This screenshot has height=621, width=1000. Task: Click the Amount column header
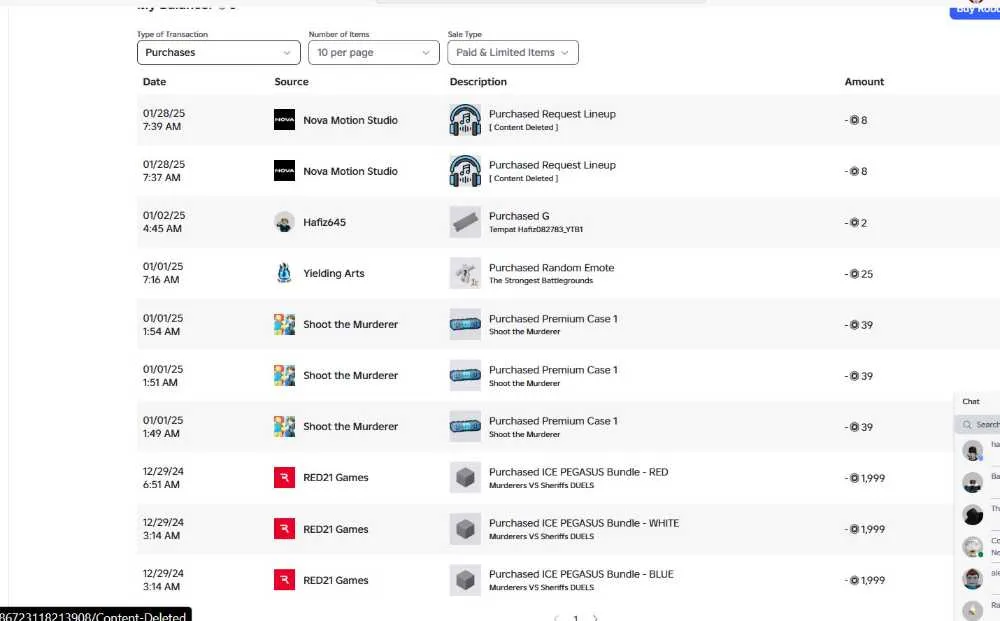(864, 82)
